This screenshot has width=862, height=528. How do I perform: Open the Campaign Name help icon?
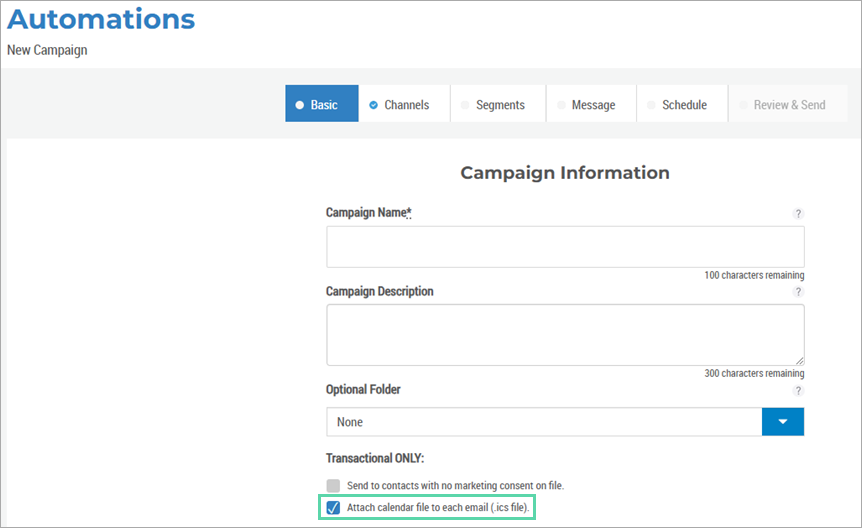tap(798, 213)
